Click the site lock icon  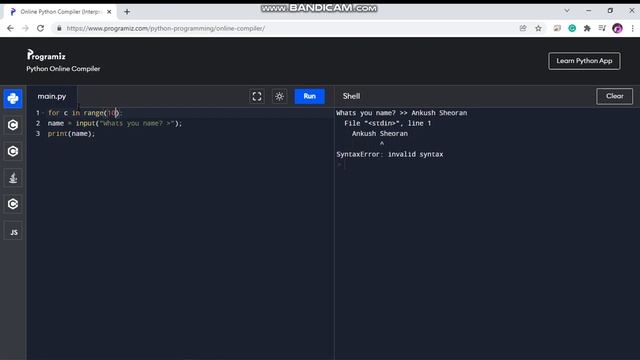[59, 28]
